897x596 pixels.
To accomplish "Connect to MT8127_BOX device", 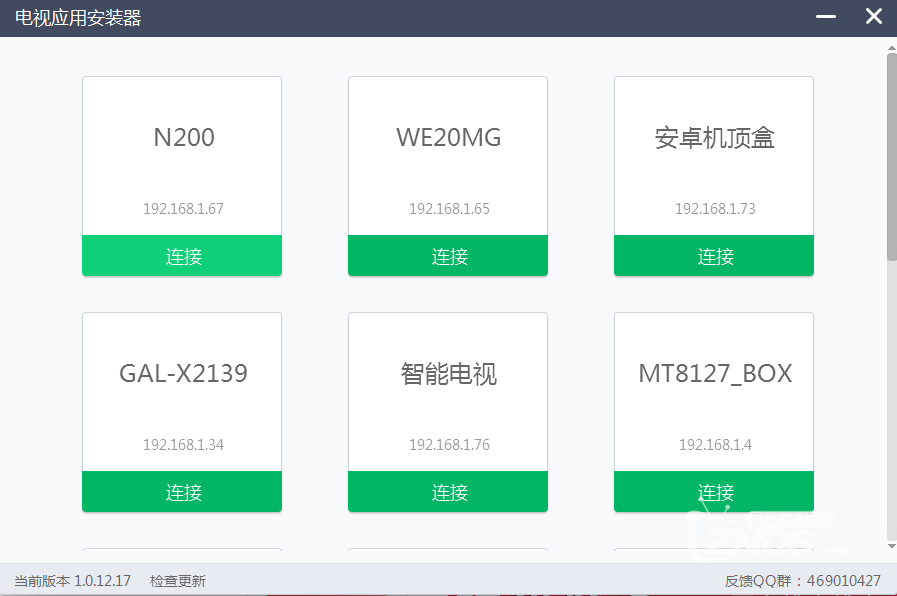I will 714,491.
